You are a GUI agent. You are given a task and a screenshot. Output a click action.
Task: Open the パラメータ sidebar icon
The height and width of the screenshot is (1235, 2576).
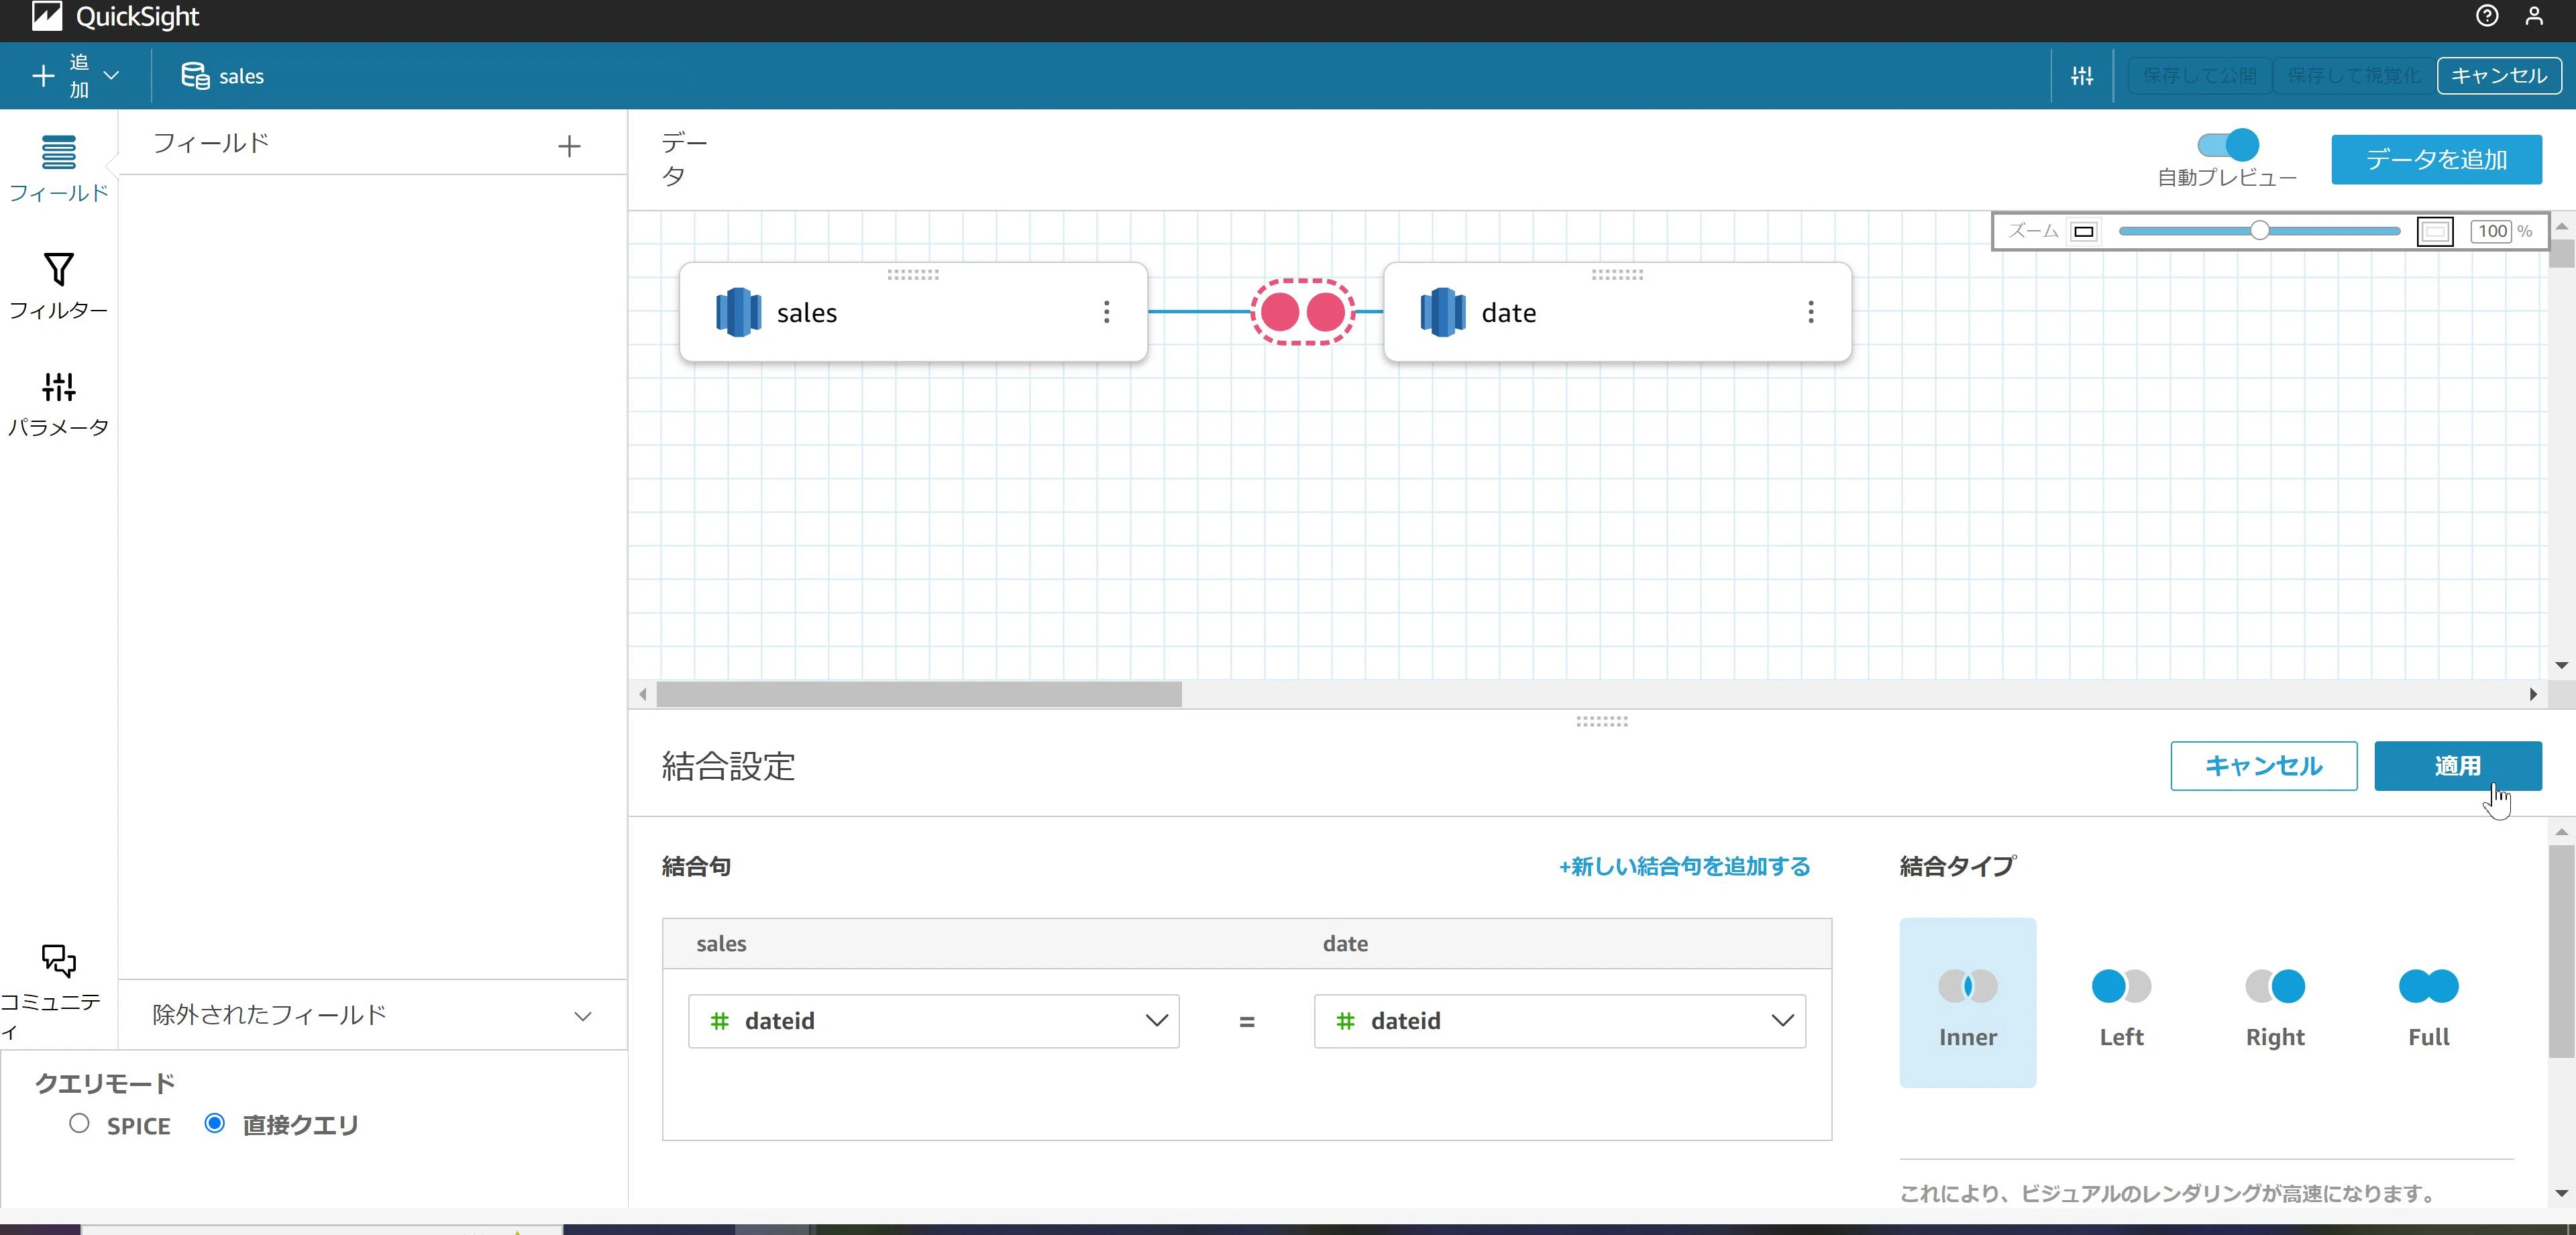(58, 386)
